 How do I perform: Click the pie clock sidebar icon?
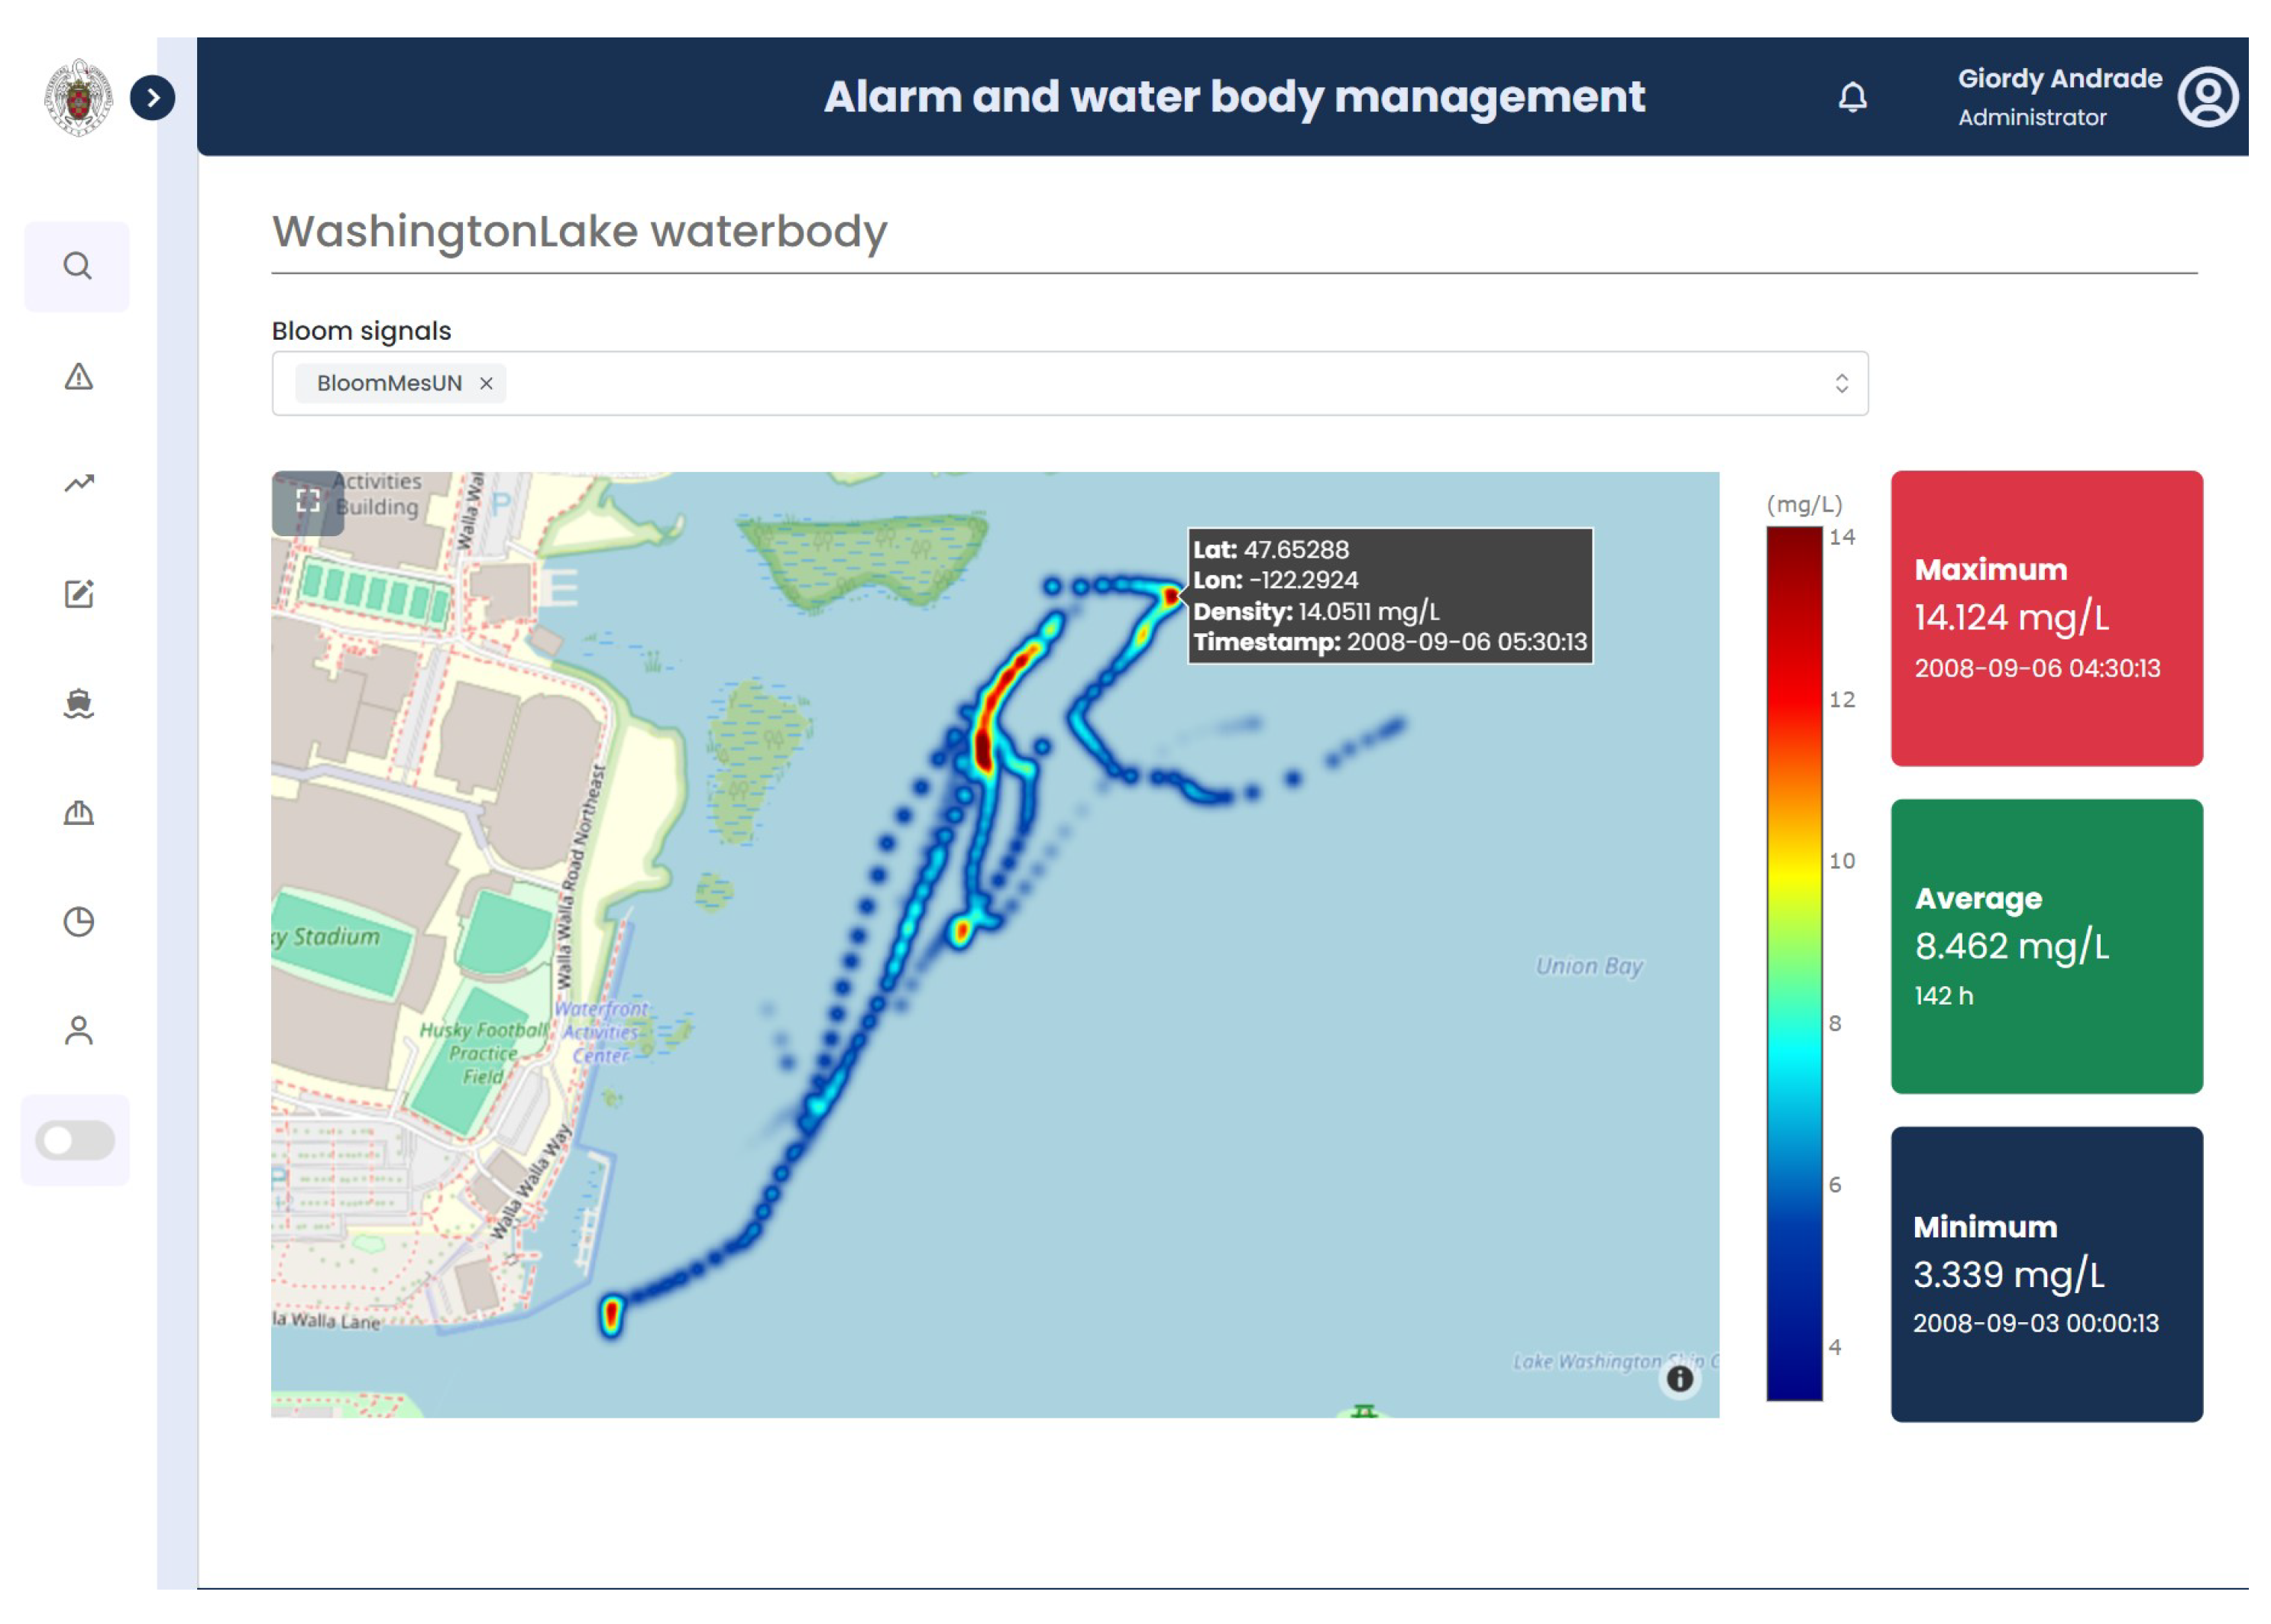tap(78, 921)
